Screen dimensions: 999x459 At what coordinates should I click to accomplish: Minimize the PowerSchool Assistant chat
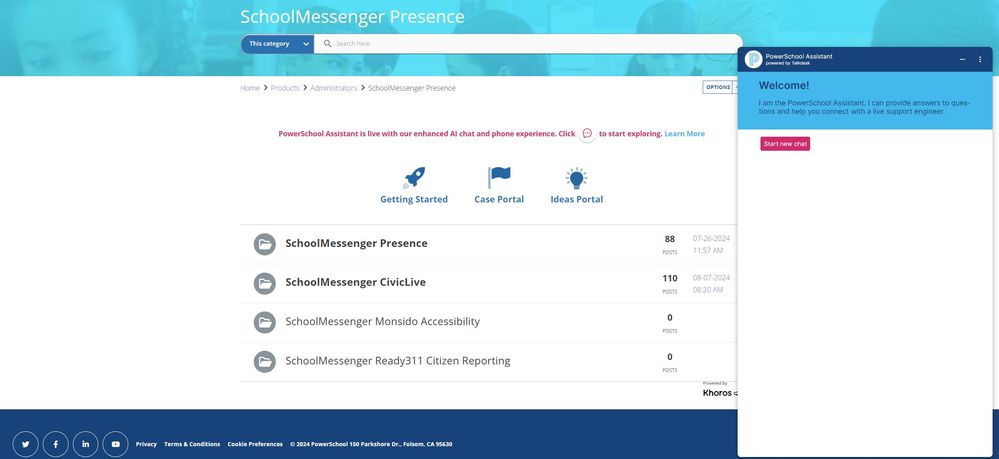pos(962,60)
